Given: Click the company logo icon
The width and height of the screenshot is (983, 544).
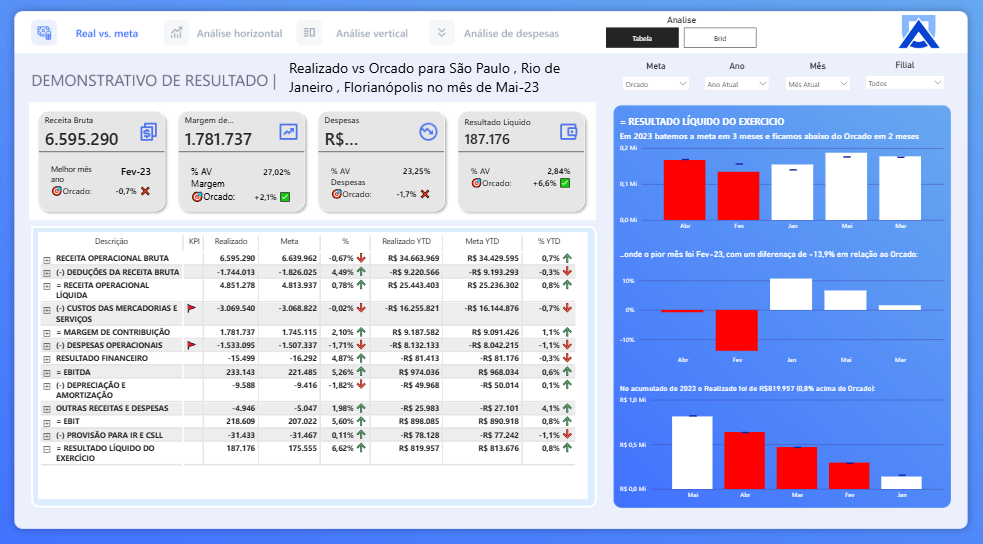Looking at the screenshot, I should click(918, 32).
